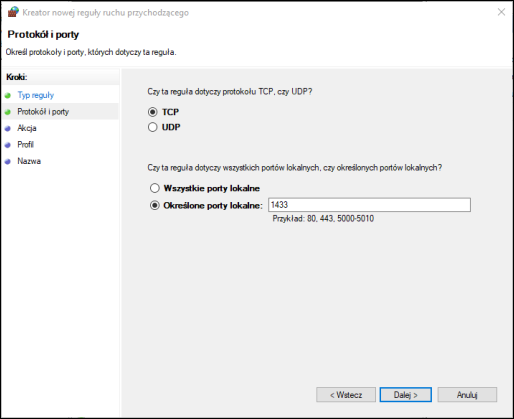The width and height of the screenshot is (514, 419).
Task: Close the inbound rule wizard window
Action: coord(501,12)
